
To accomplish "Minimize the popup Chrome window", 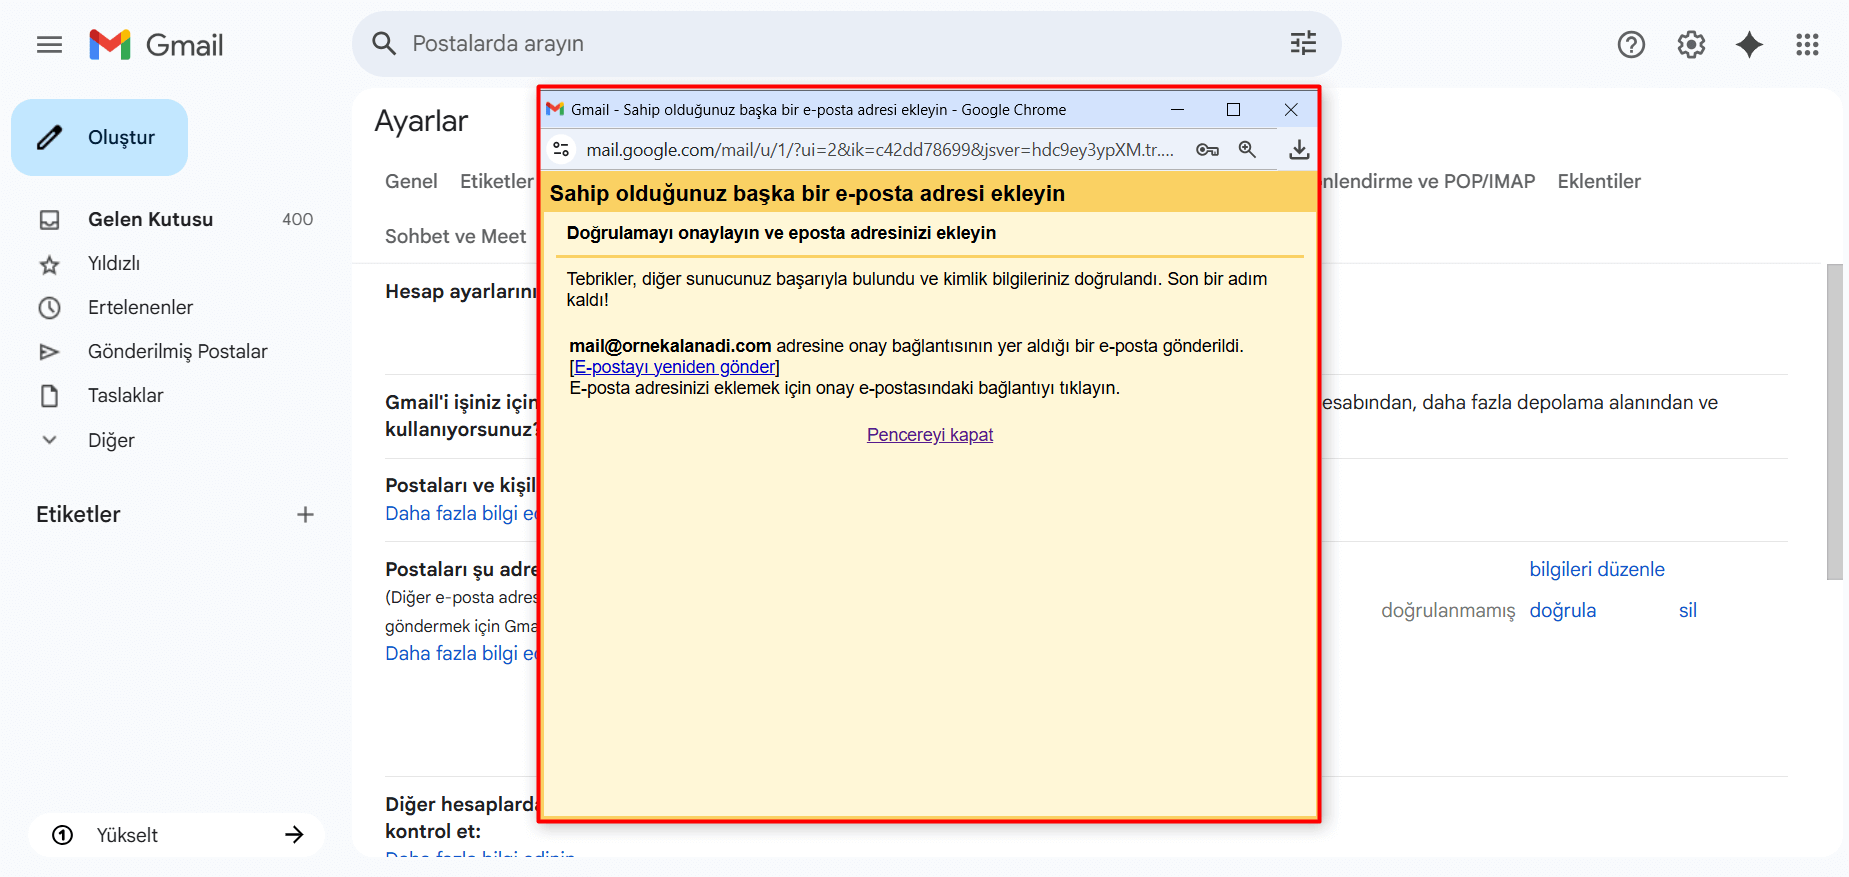I will tap(1177, 109).
